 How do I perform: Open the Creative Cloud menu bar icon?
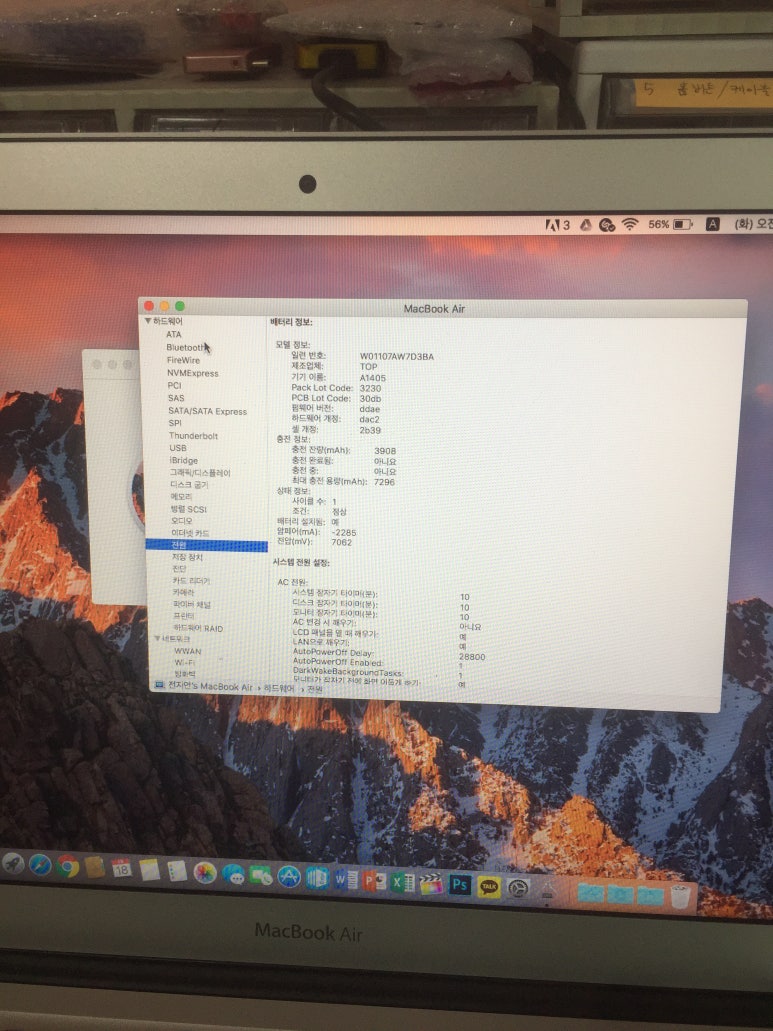[x=607, y=225]
